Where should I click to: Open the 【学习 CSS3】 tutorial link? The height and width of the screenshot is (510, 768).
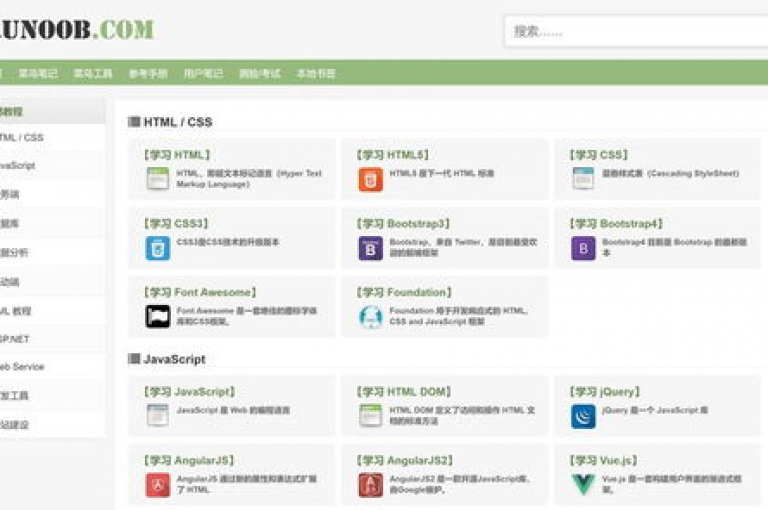click(176, 223)
